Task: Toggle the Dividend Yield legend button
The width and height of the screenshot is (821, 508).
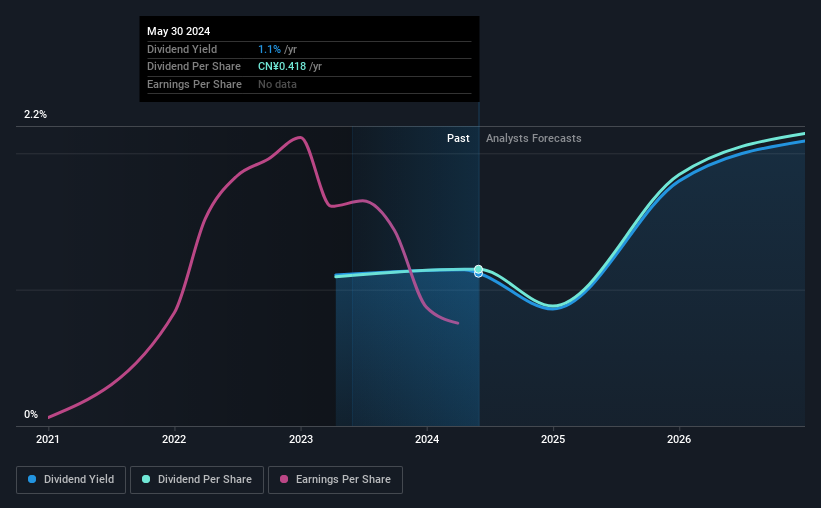Action: pyautogui.click(x=71, y=479)
